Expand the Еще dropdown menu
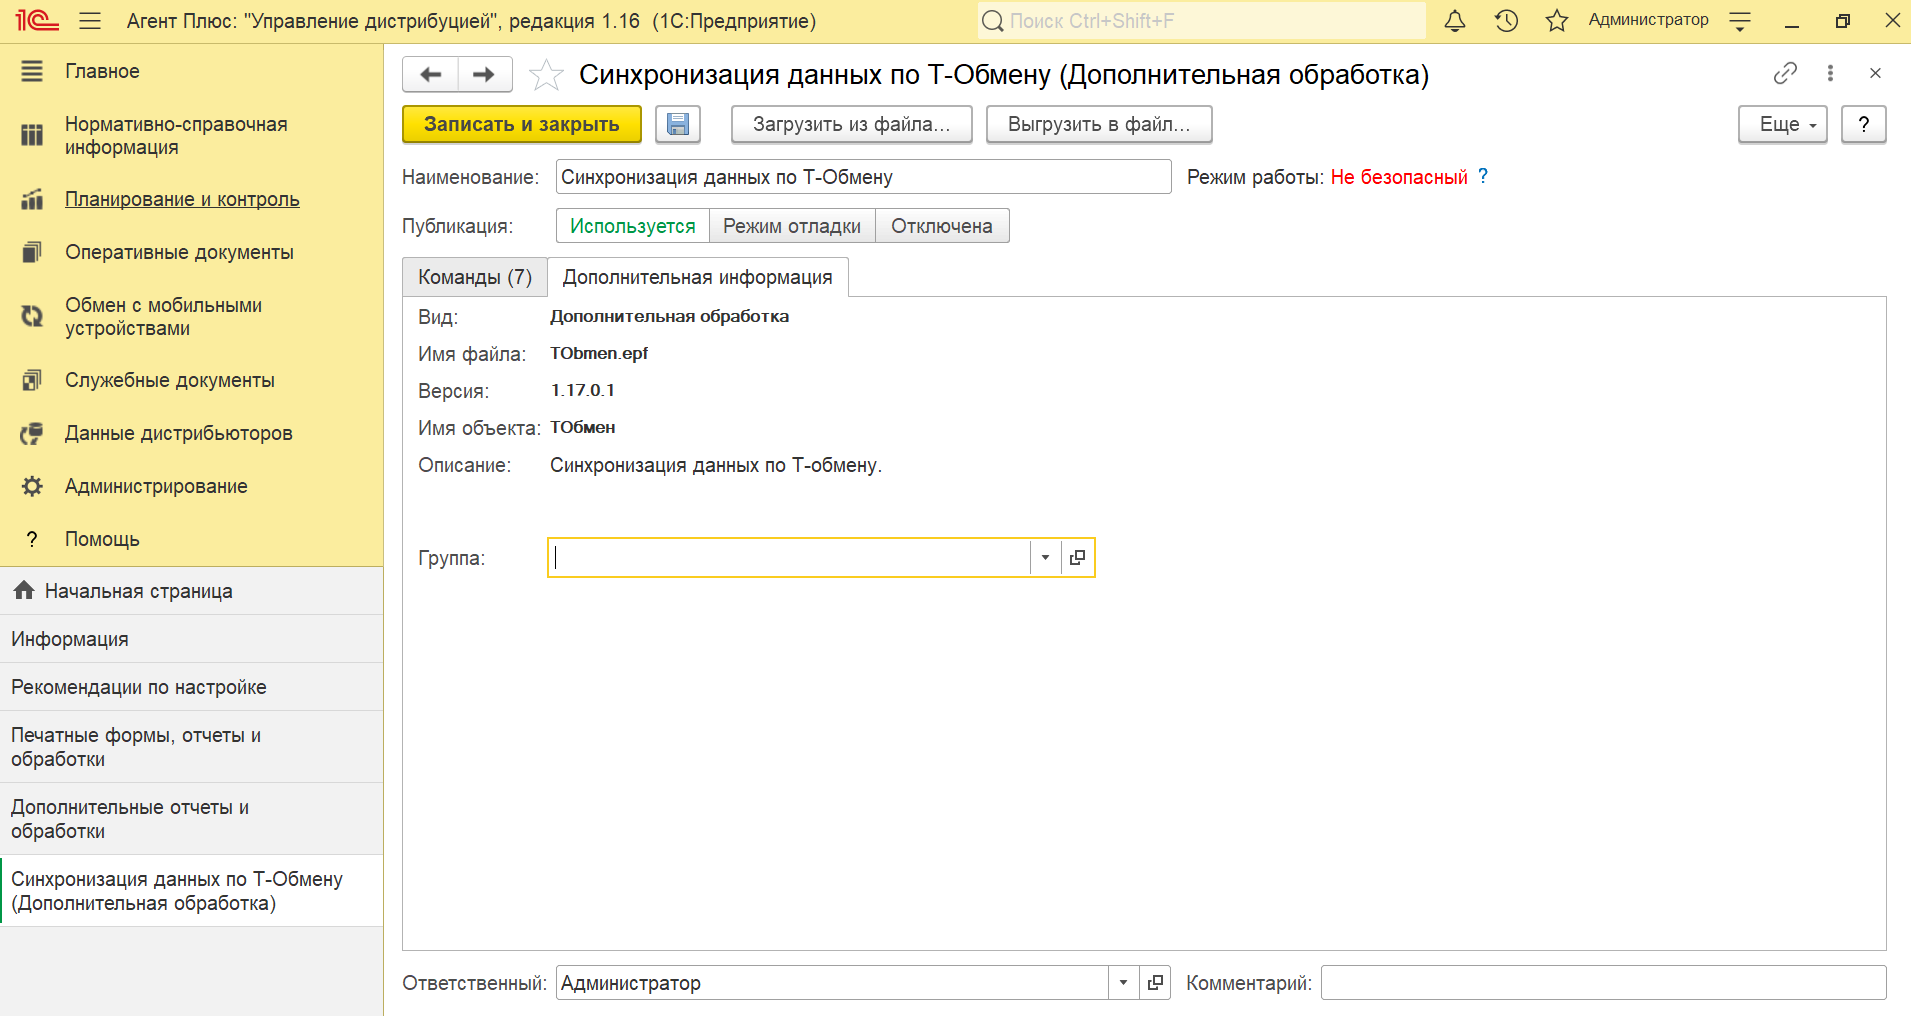 pyautogui.click(x=1782, y=124)
